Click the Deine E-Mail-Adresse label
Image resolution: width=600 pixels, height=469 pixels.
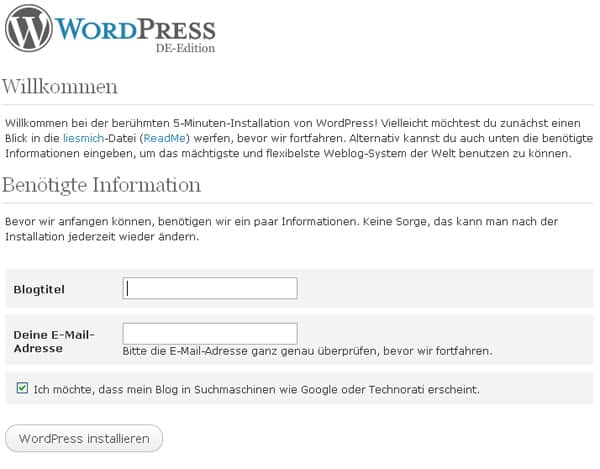click(x=54, y=342)
